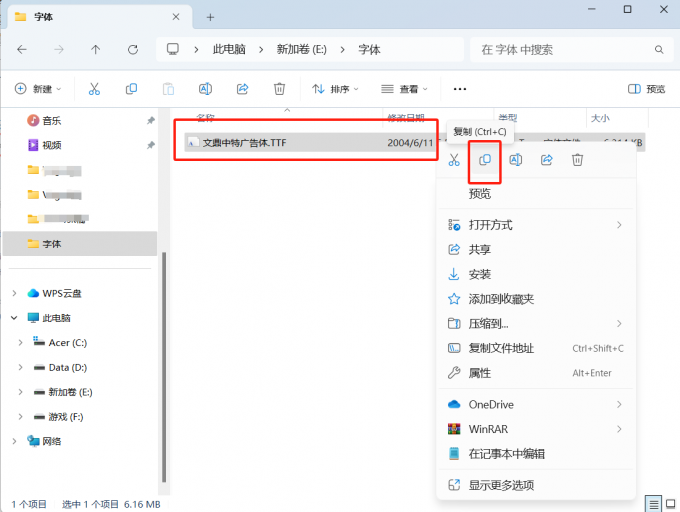Expand the WPS云盘 tree node
This screenshot has width=680, height=512.
pyautogui.click(x=14, y=294)
